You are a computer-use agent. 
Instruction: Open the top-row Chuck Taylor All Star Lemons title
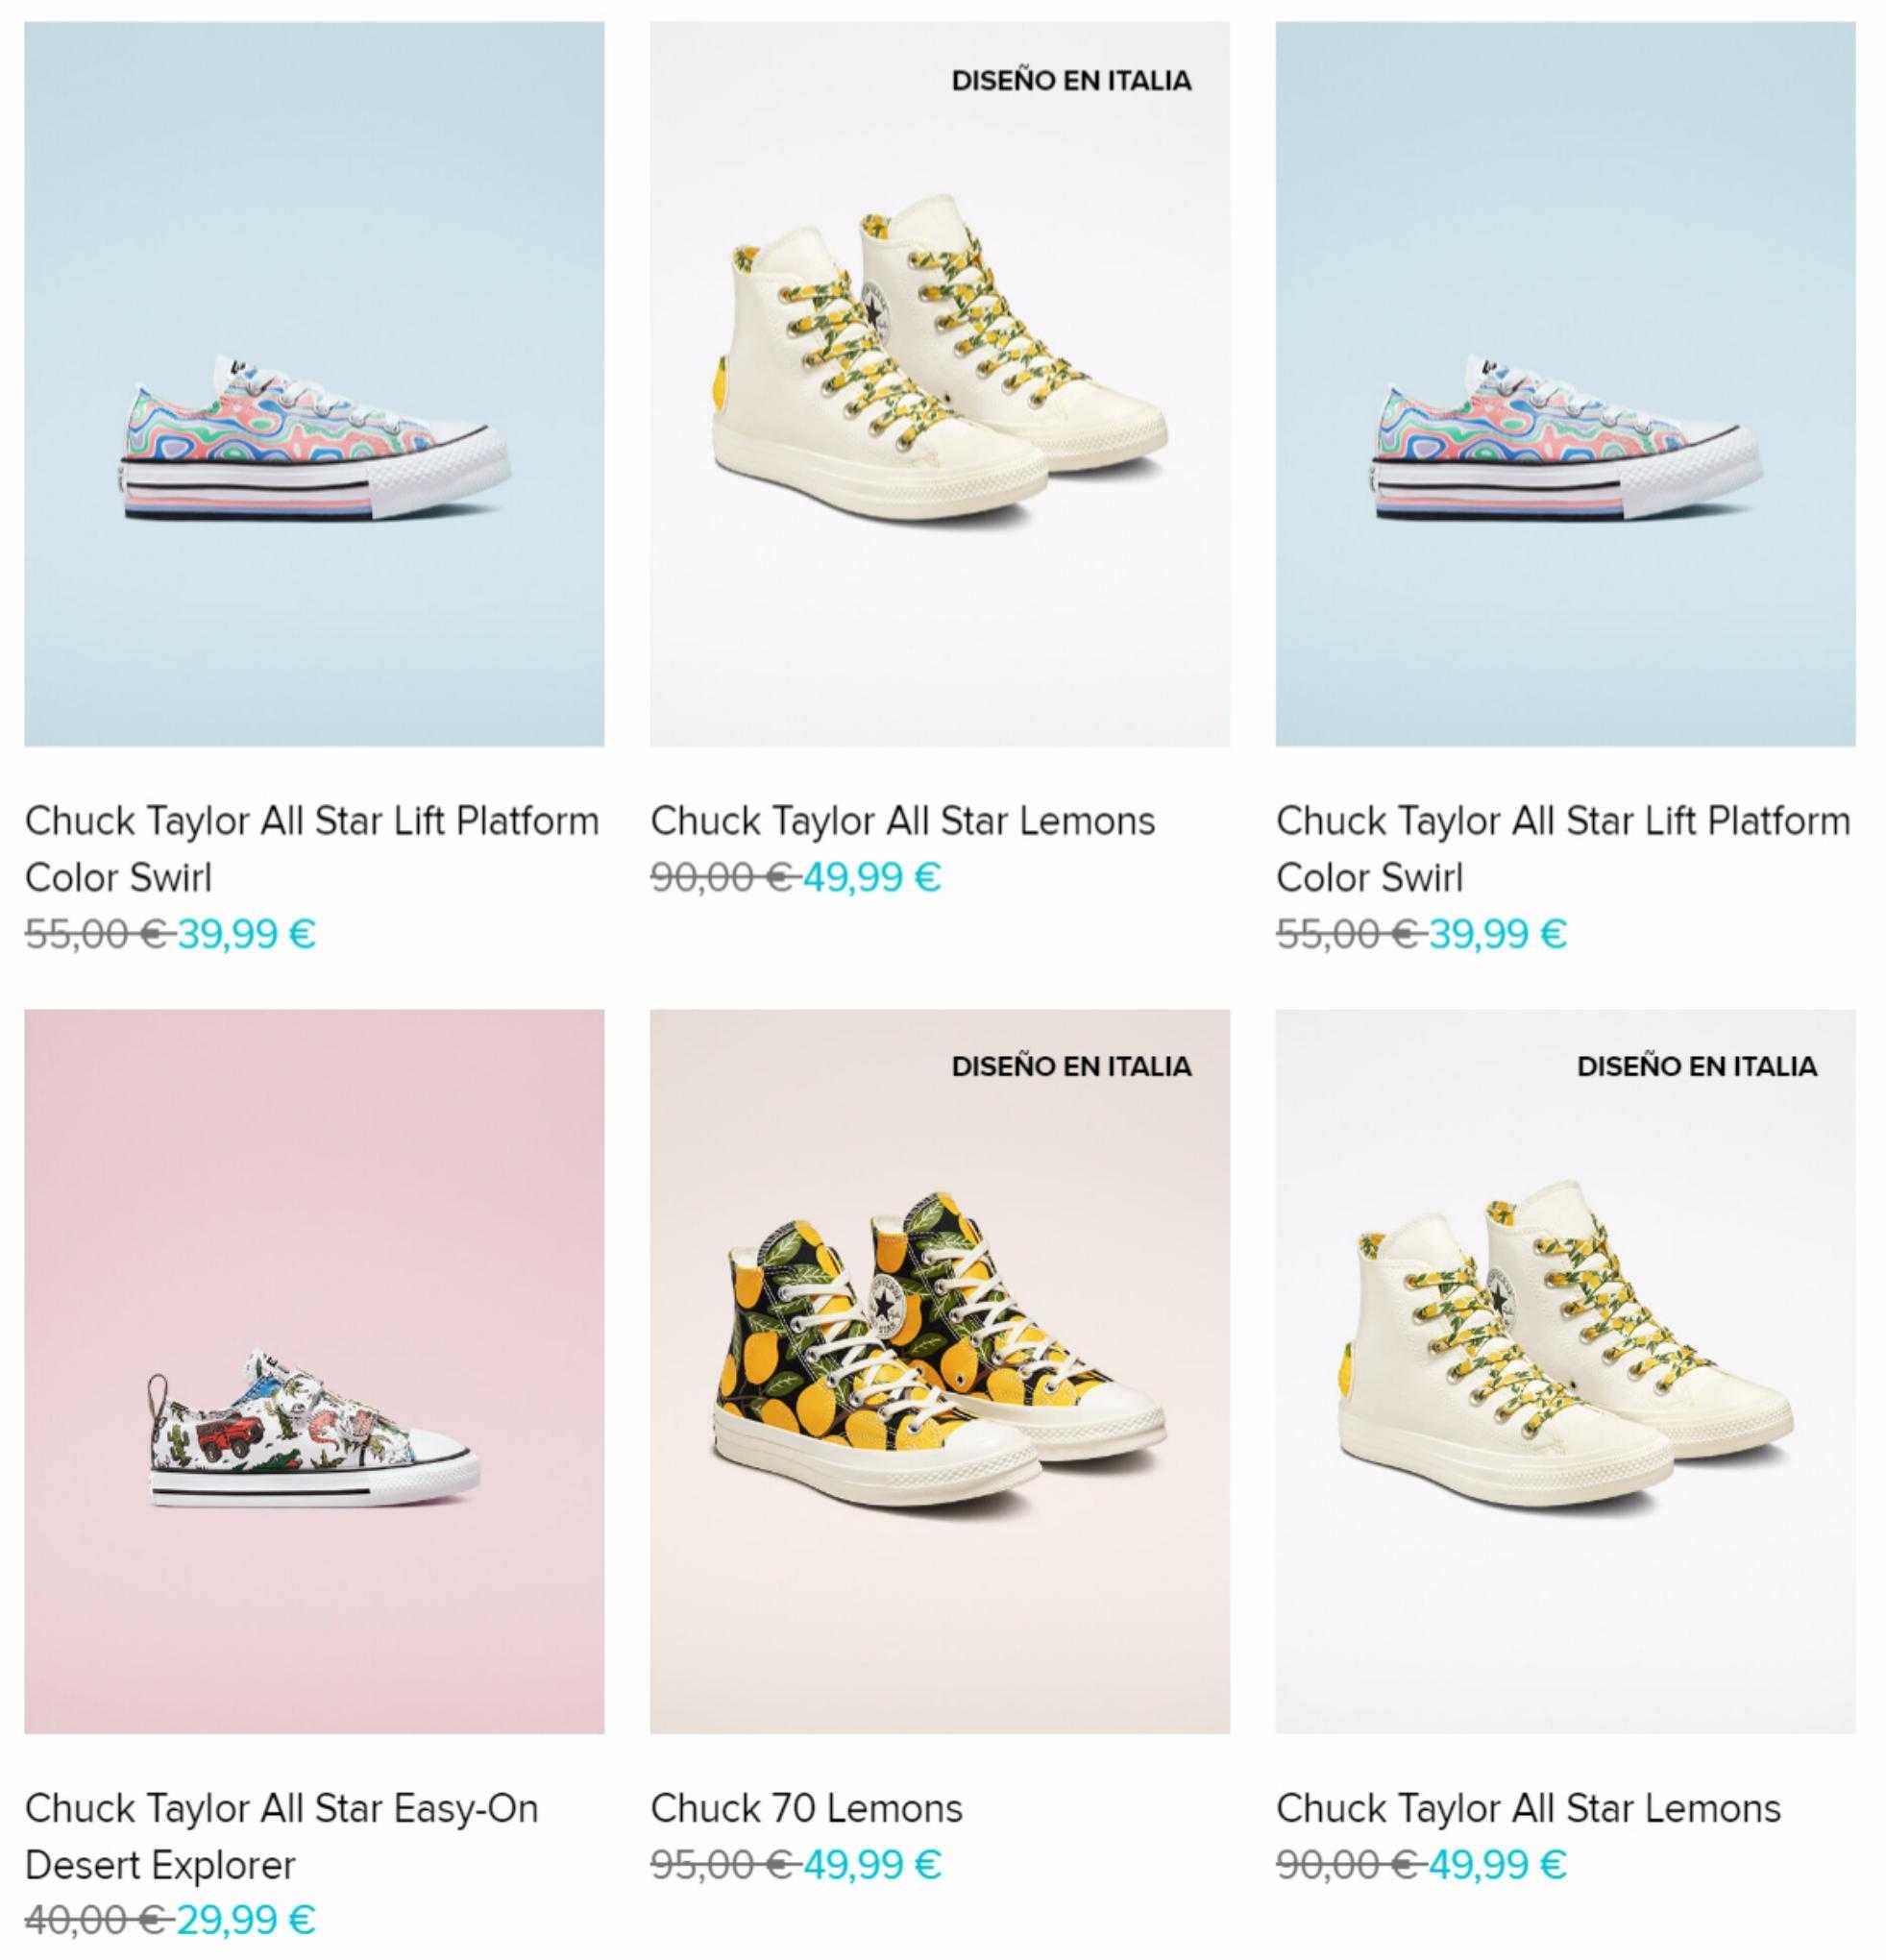coord(903,821)
